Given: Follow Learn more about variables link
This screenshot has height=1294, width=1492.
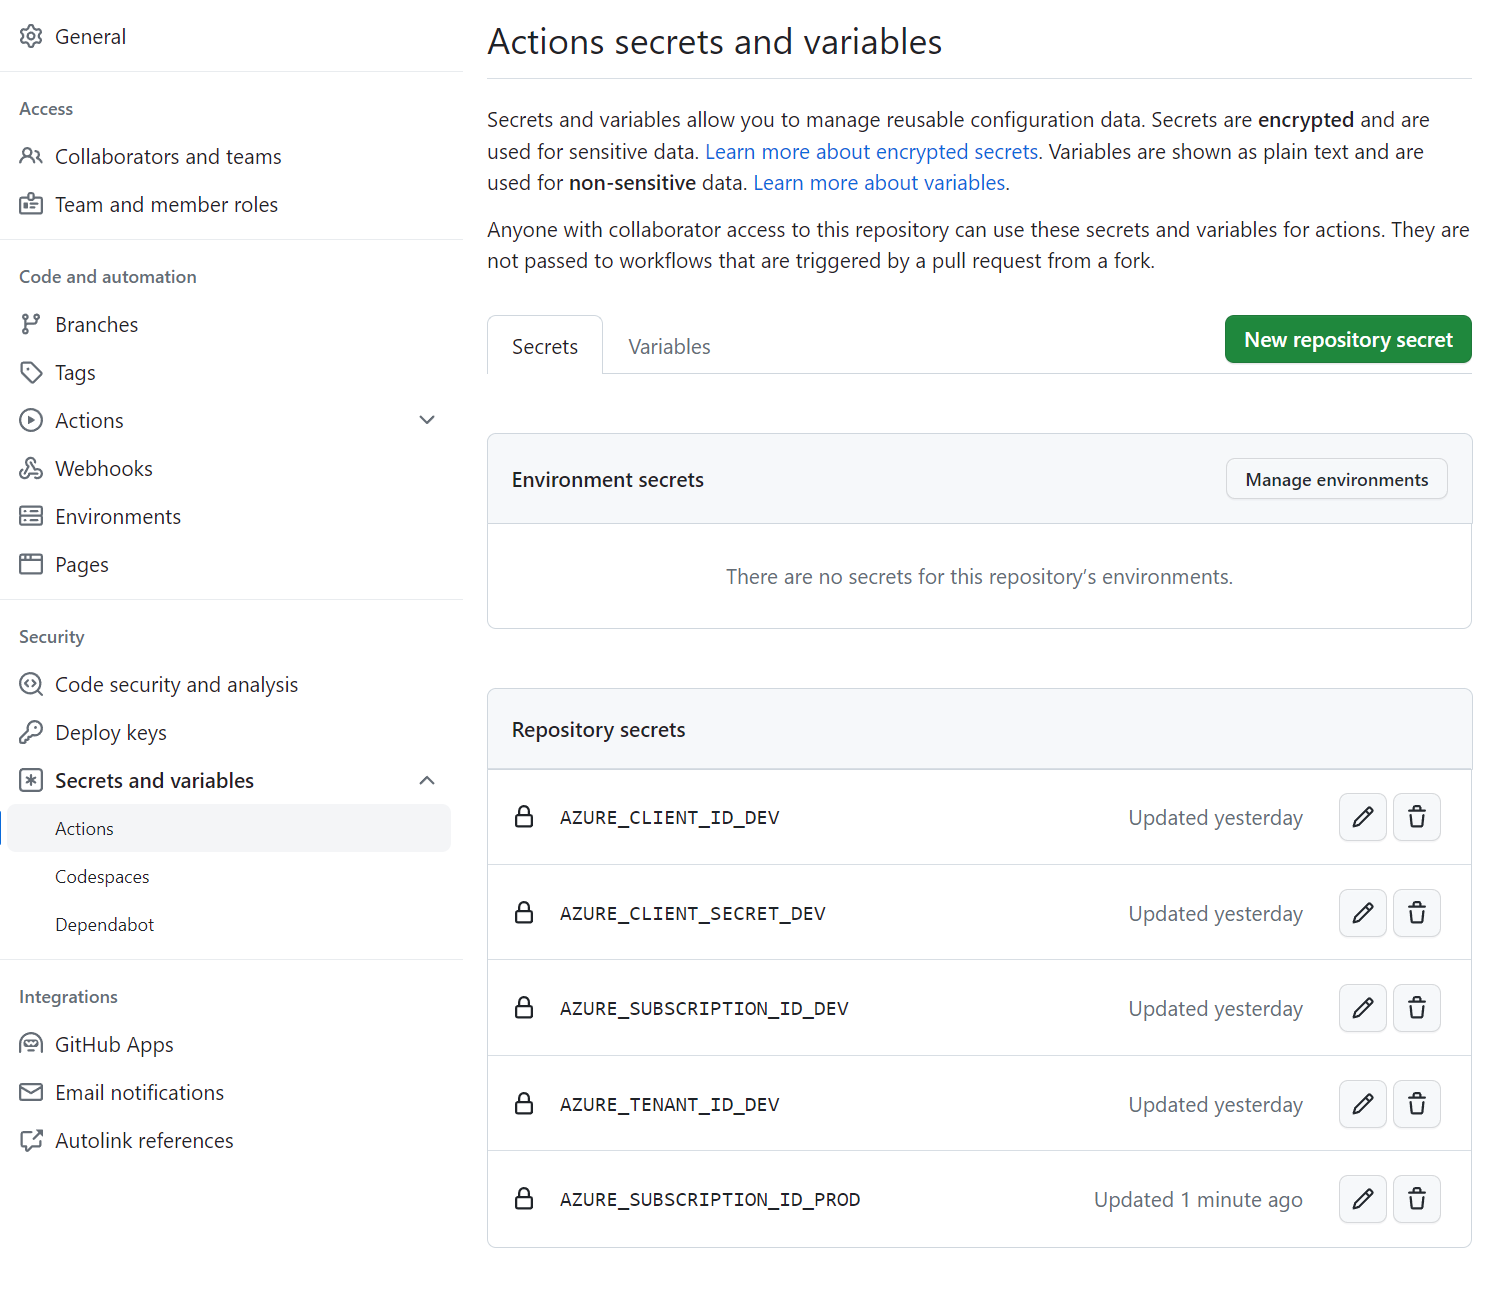Looking at the screenshot, I should 880,183.
